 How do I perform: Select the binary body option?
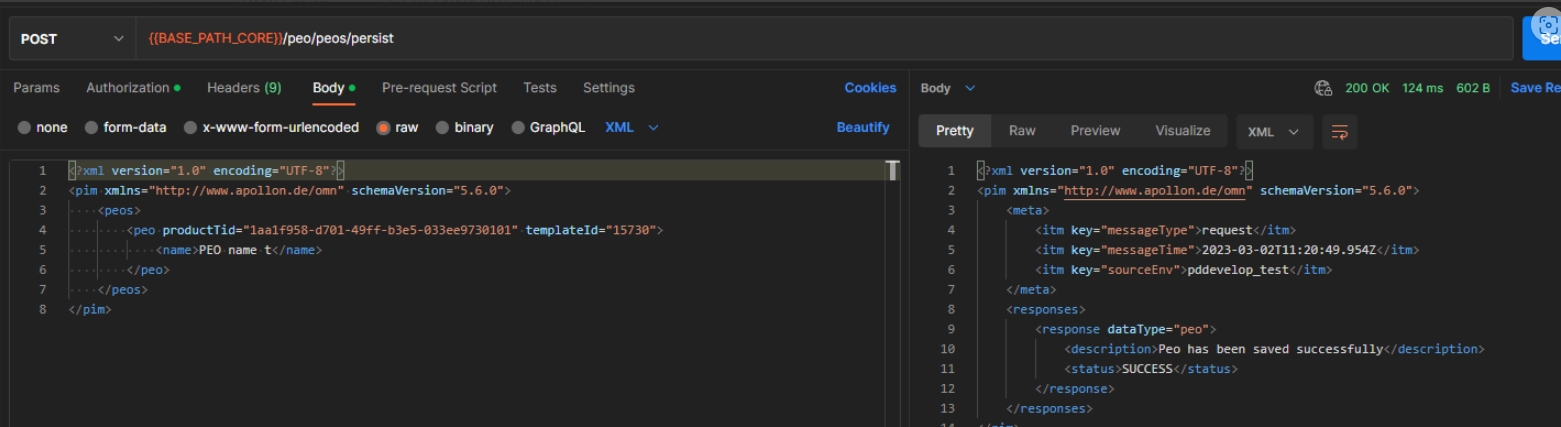(x=442, y=127)
